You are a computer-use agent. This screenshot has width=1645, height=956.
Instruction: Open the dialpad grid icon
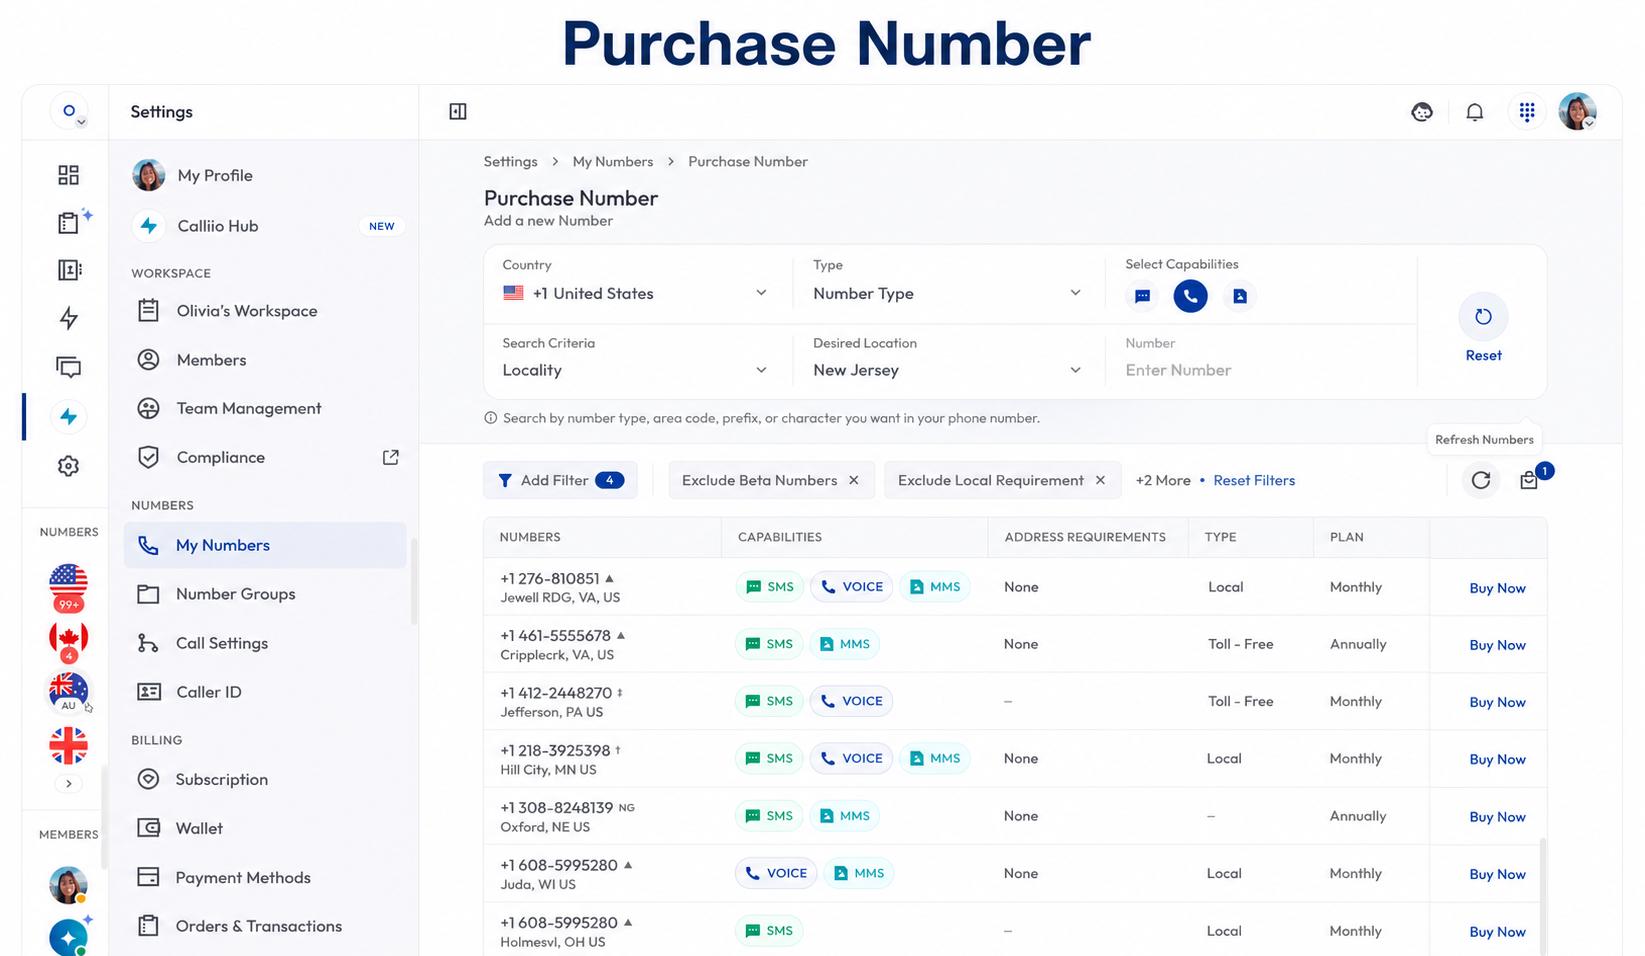pos(1526,112)
